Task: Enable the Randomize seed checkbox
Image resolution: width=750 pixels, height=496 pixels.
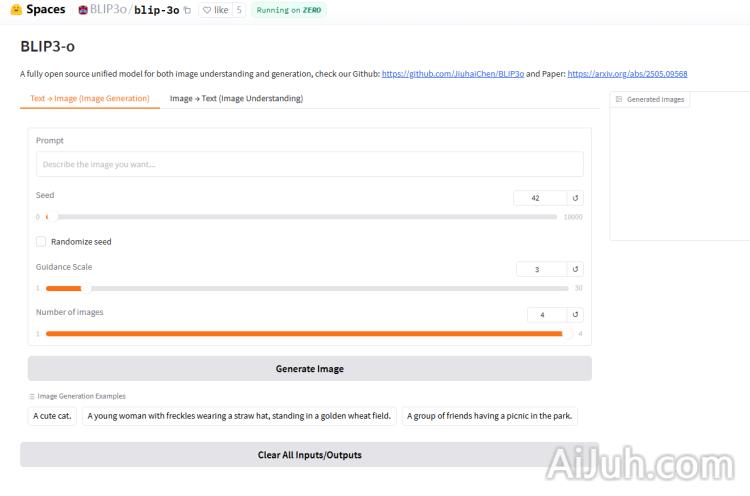Action: pyautogui.click(x=41, y=241)
